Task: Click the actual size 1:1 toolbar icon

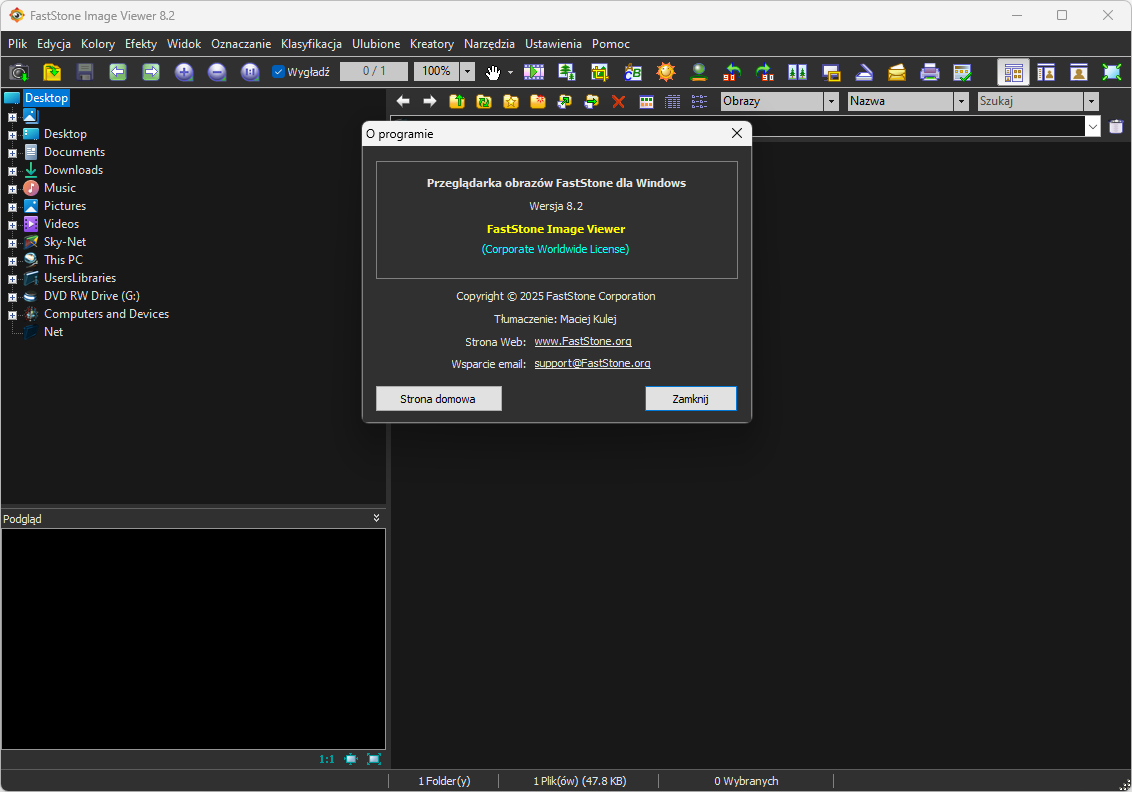Action: click(x=250, y=71)
